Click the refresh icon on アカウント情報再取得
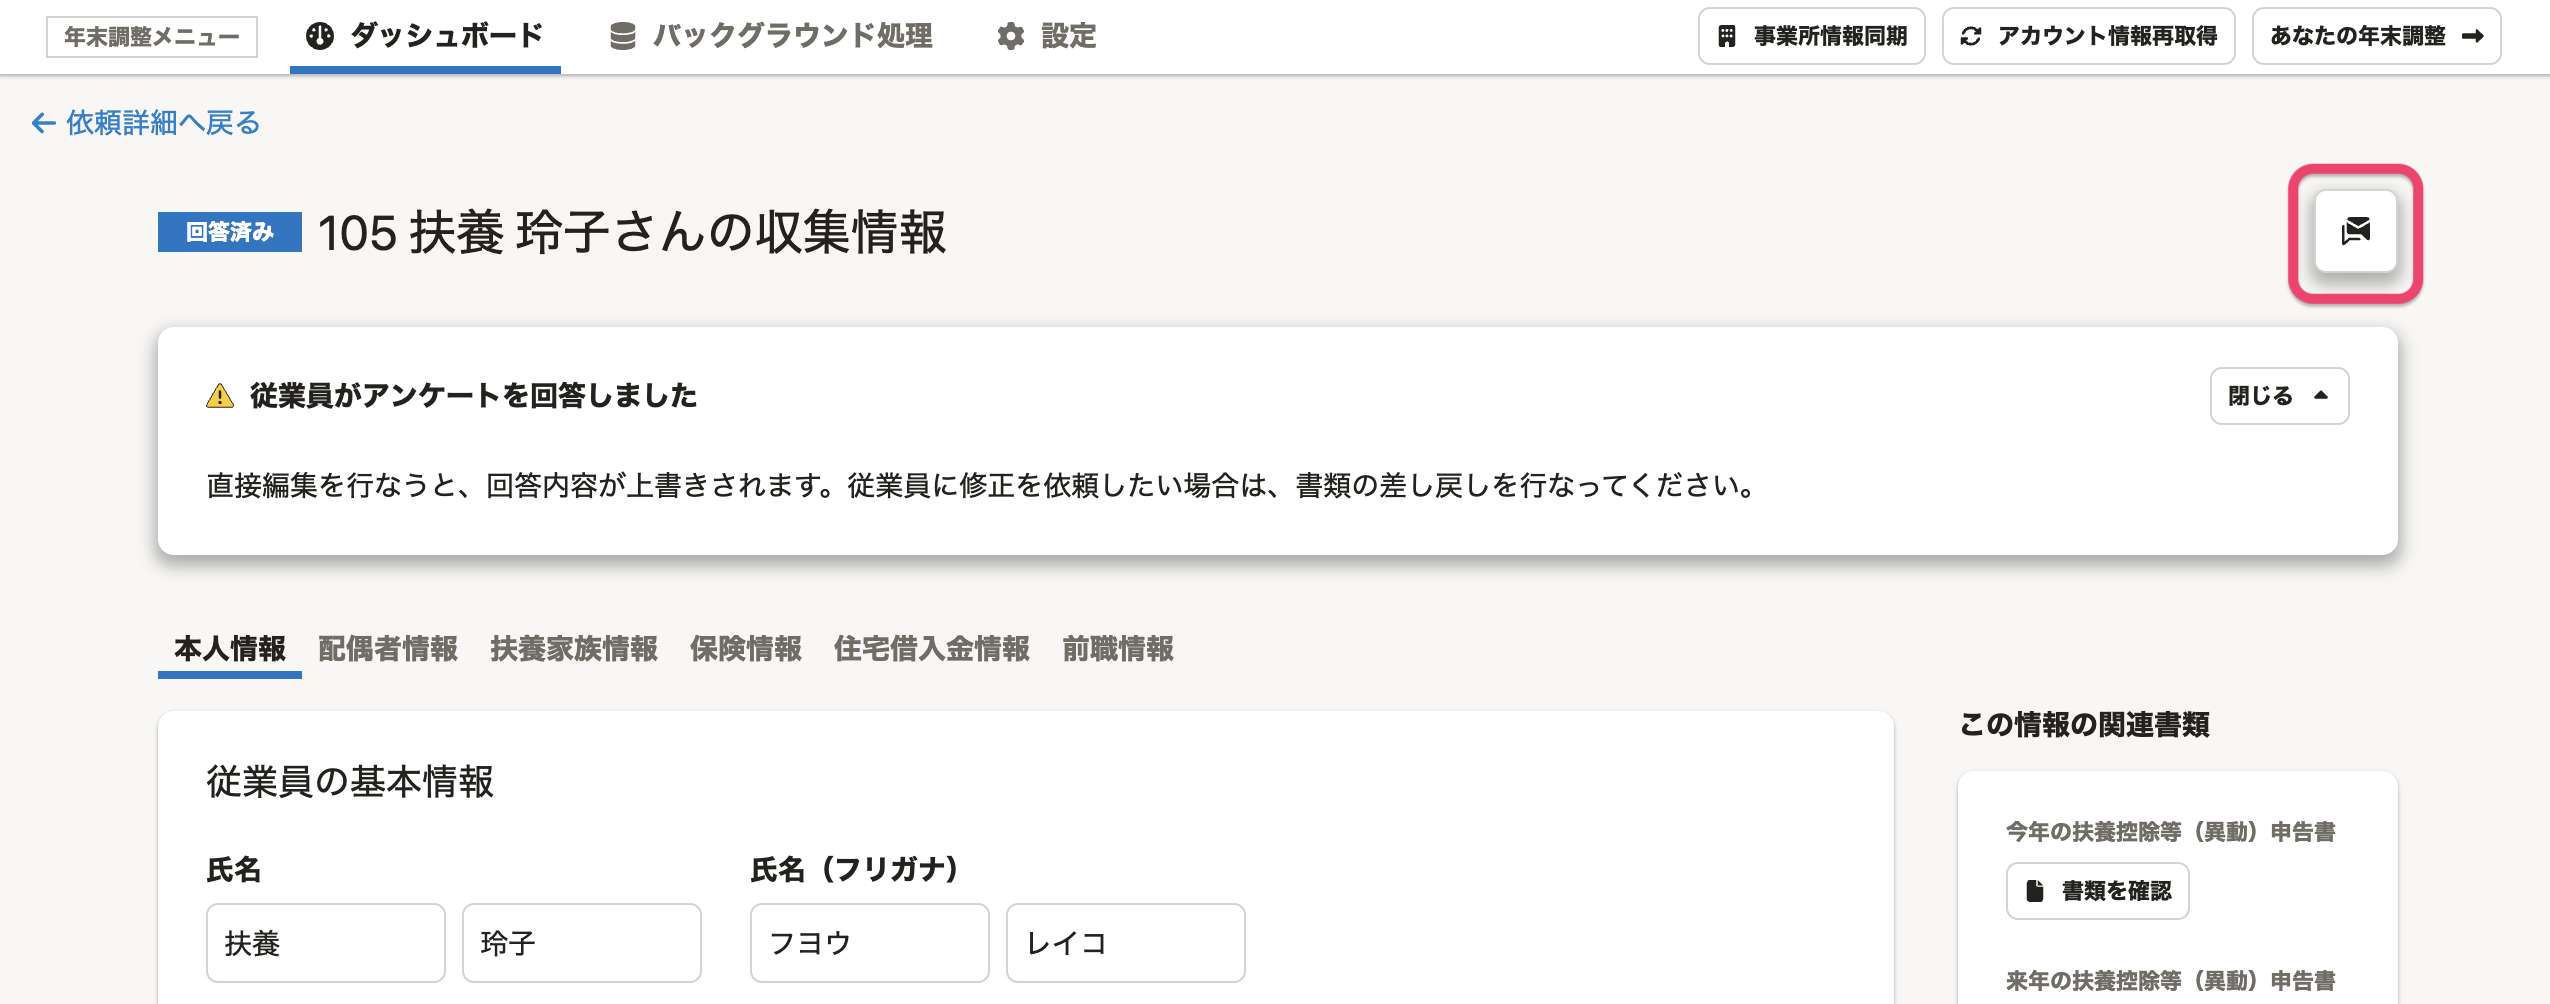 pos(1971,37)
